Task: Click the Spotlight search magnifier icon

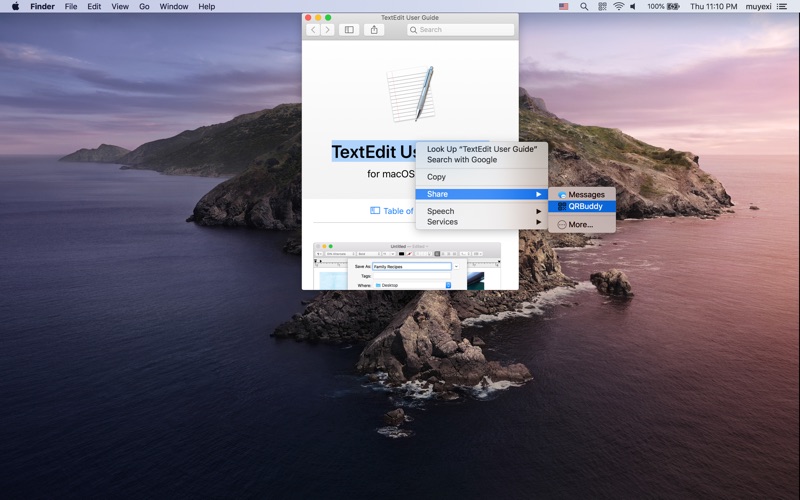Action: tap(584, 6)
